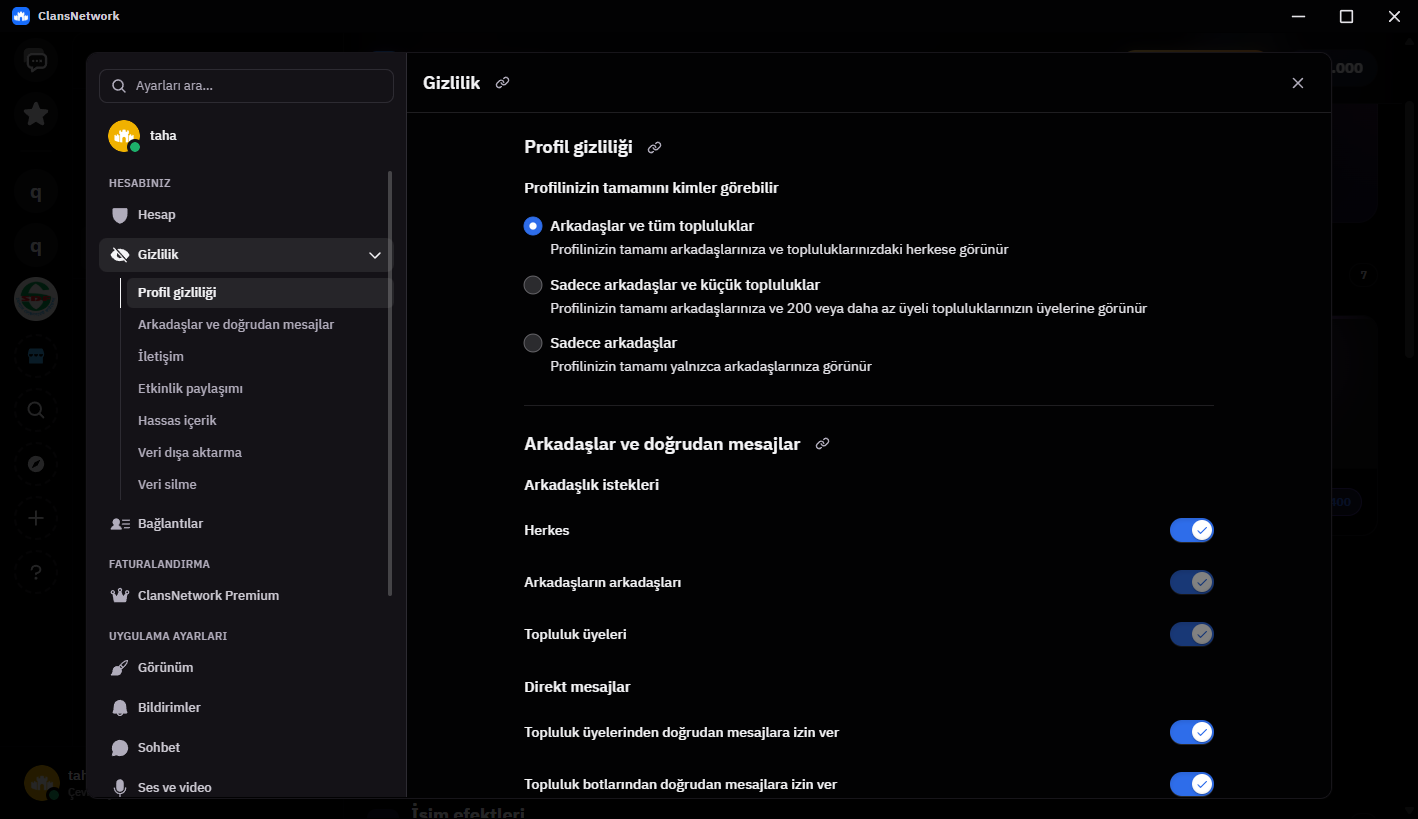Screen dimensions: 1418x819
Task: Toggle Topluluk üyelerinden doğrudan mesajlara izin ver
Action: tap(1192, 732)
